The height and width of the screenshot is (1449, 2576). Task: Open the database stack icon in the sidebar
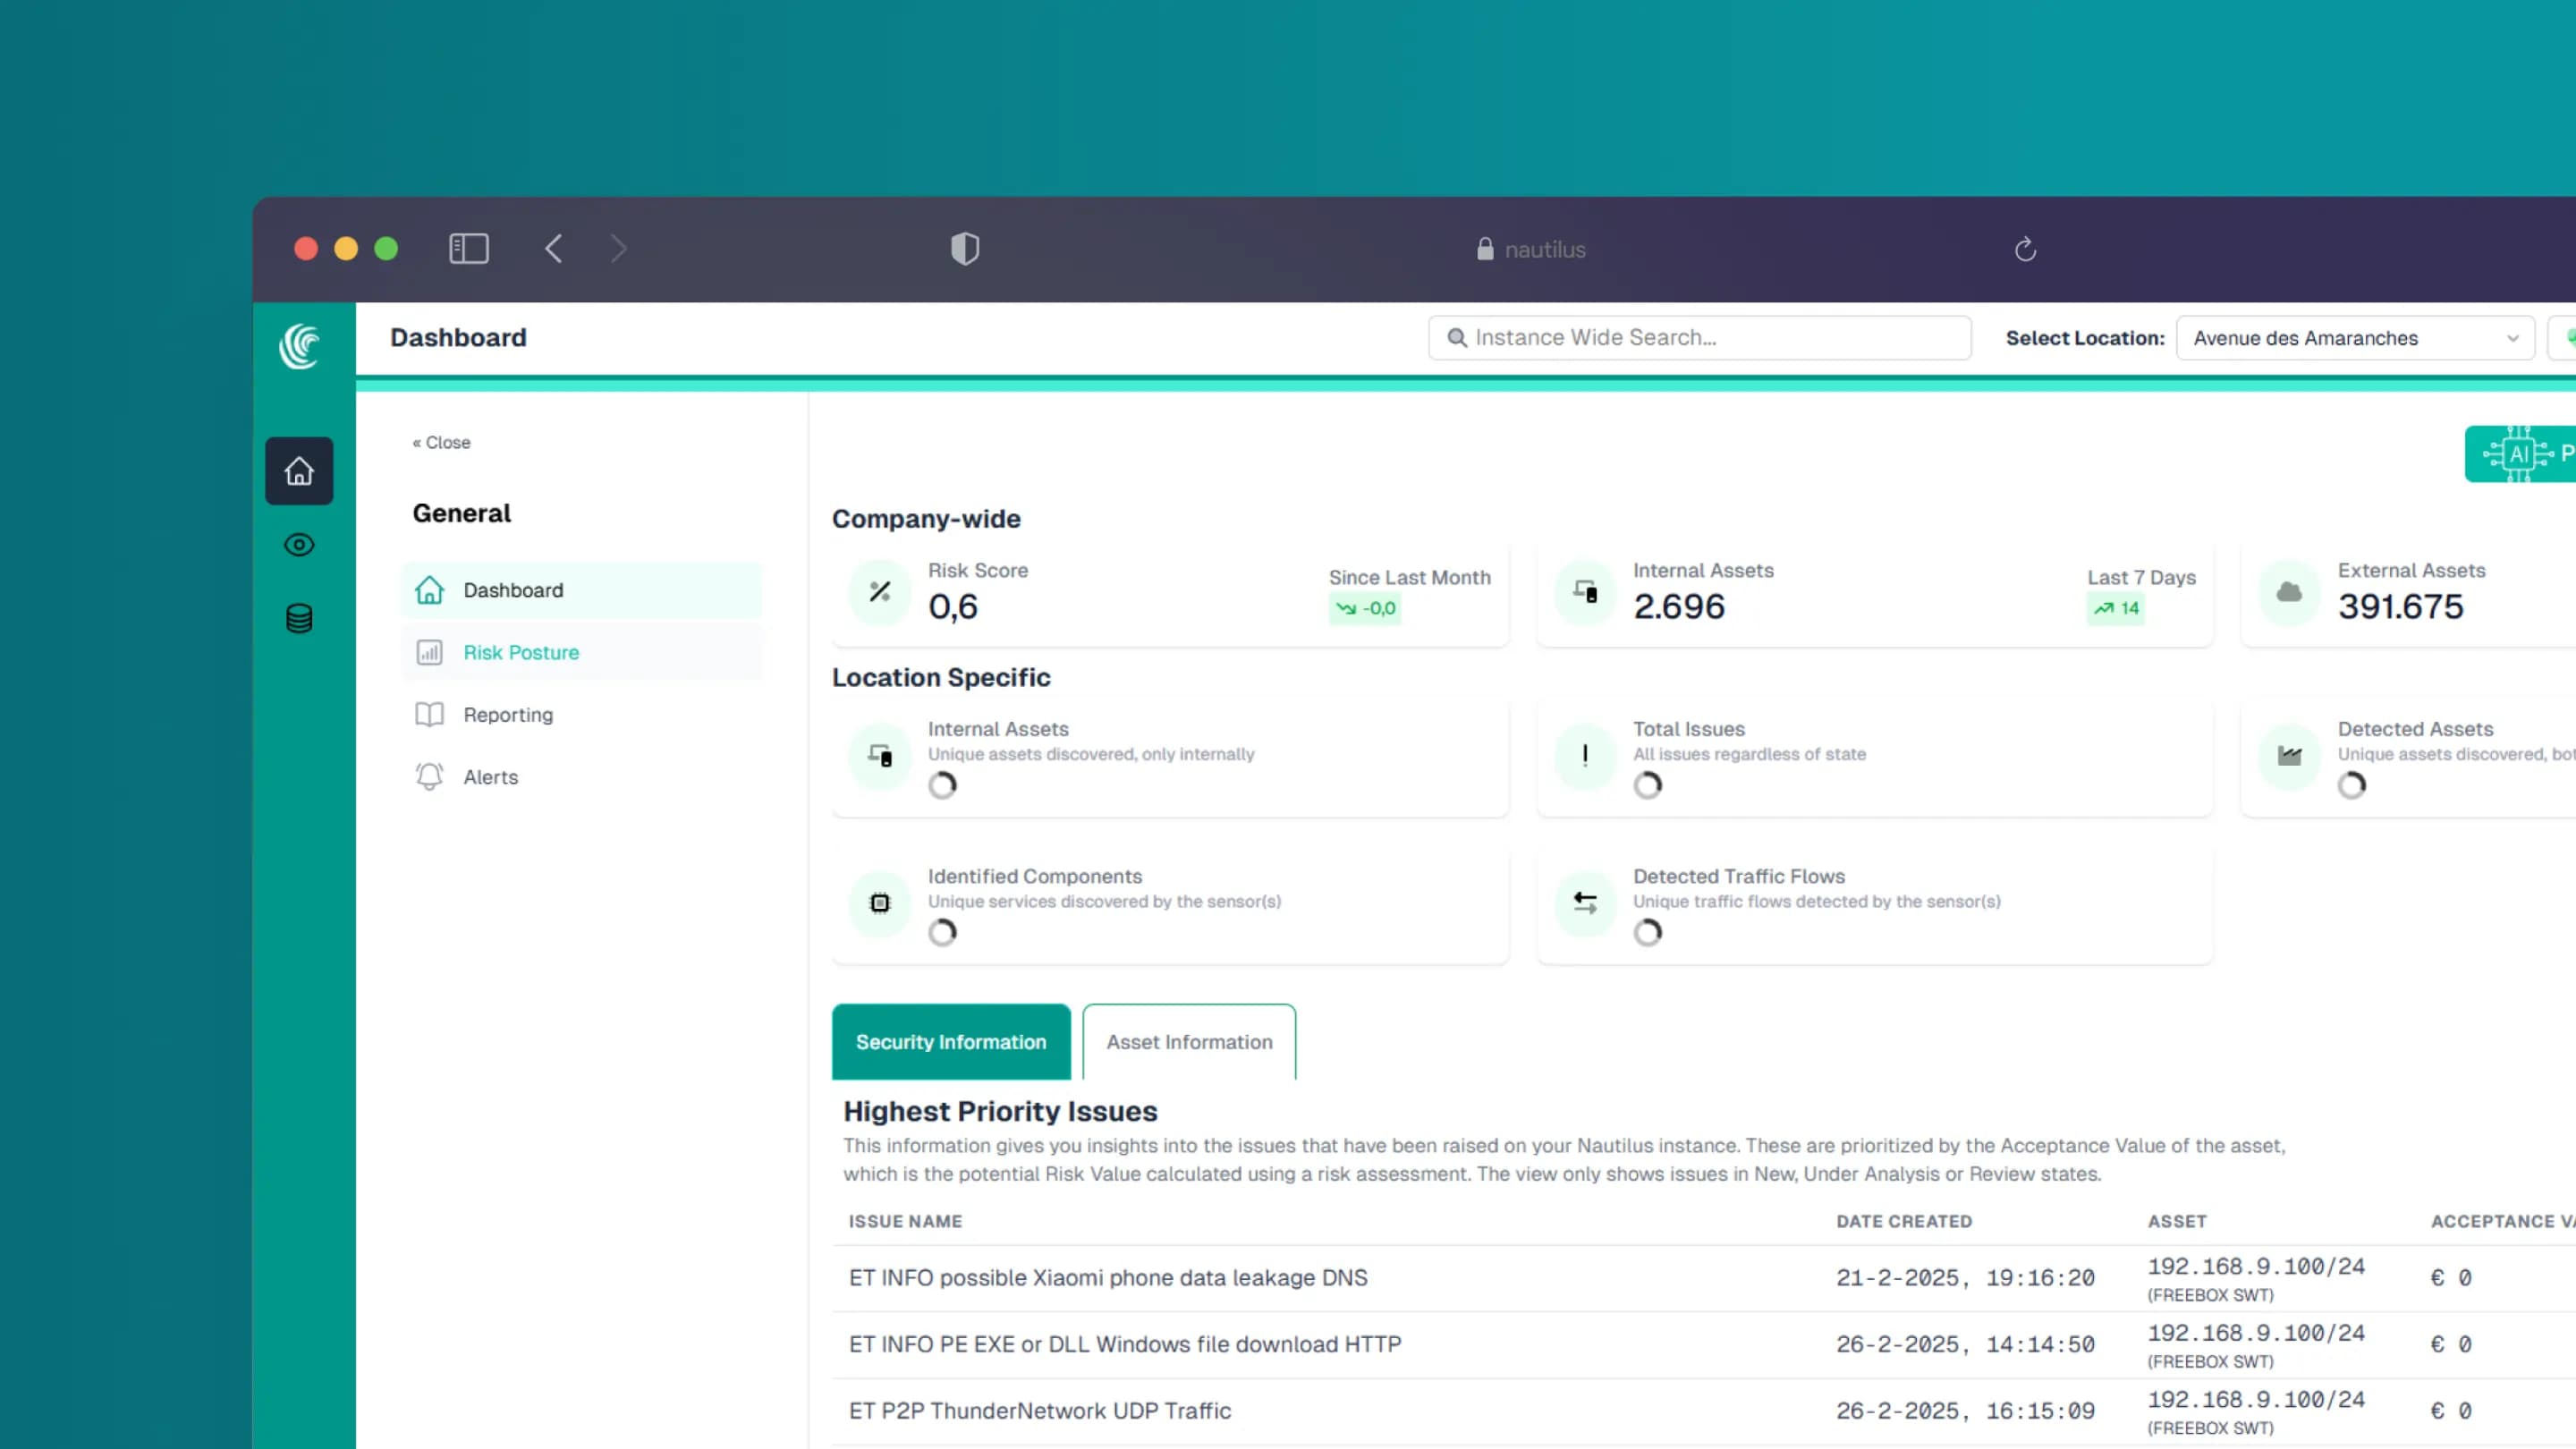click(x=299, y=619)
